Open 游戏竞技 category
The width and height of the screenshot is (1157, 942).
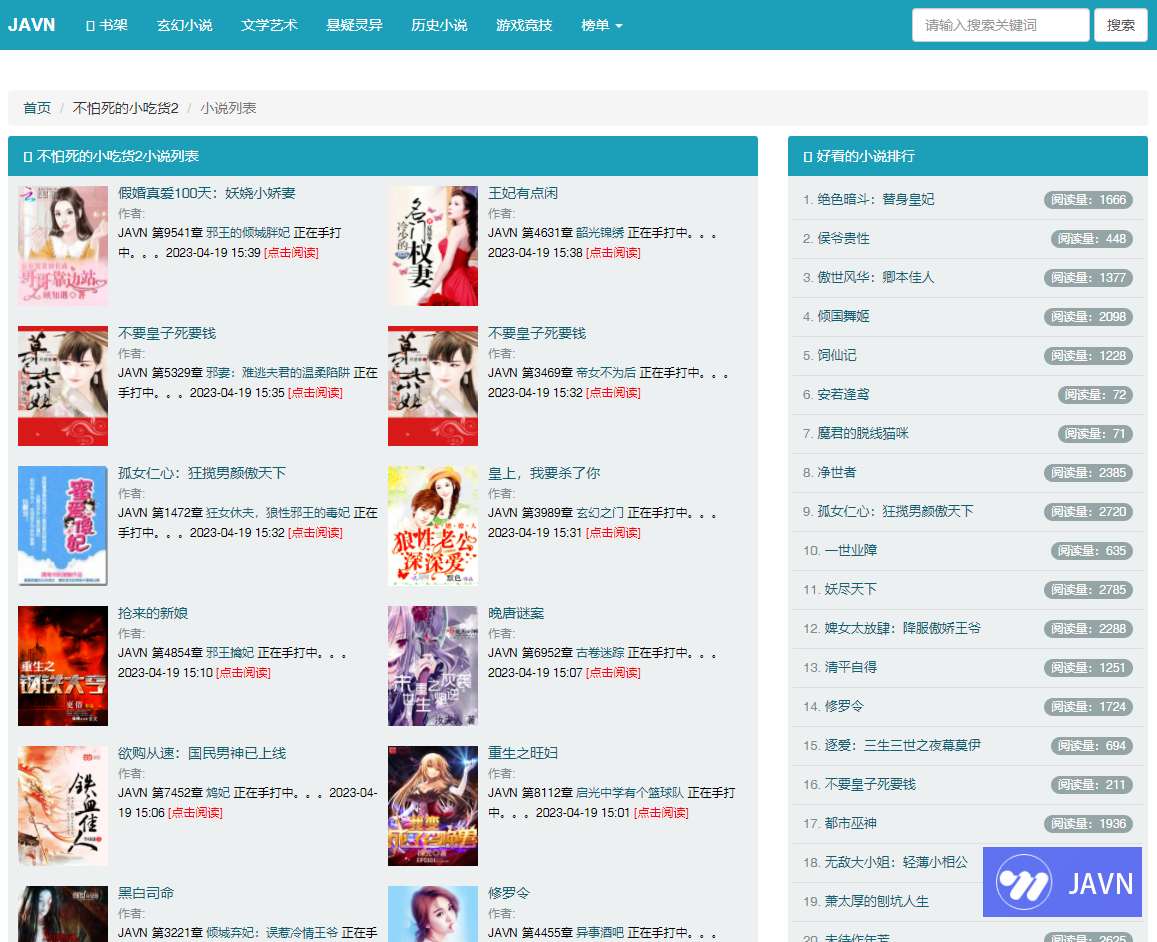[524, 25]
